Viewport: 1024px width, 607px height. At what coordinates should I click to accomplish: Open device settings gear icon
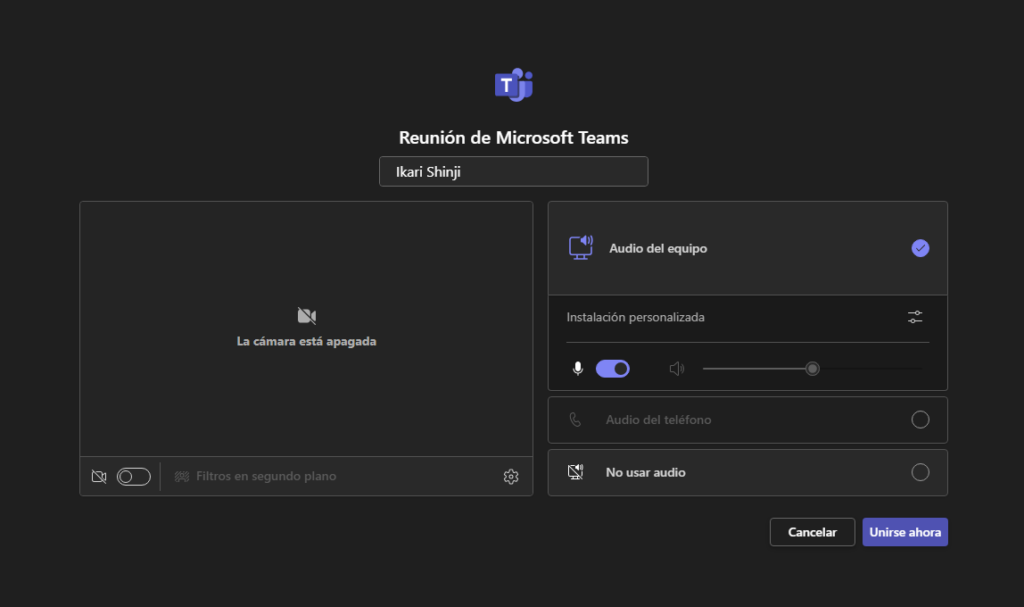[x=511, y=477]
